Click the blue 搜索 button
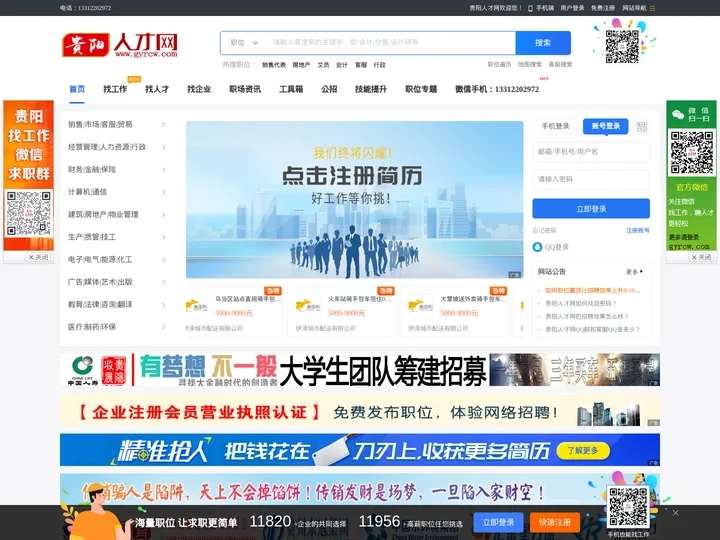The image size is (720, 540). pos(543,43)
